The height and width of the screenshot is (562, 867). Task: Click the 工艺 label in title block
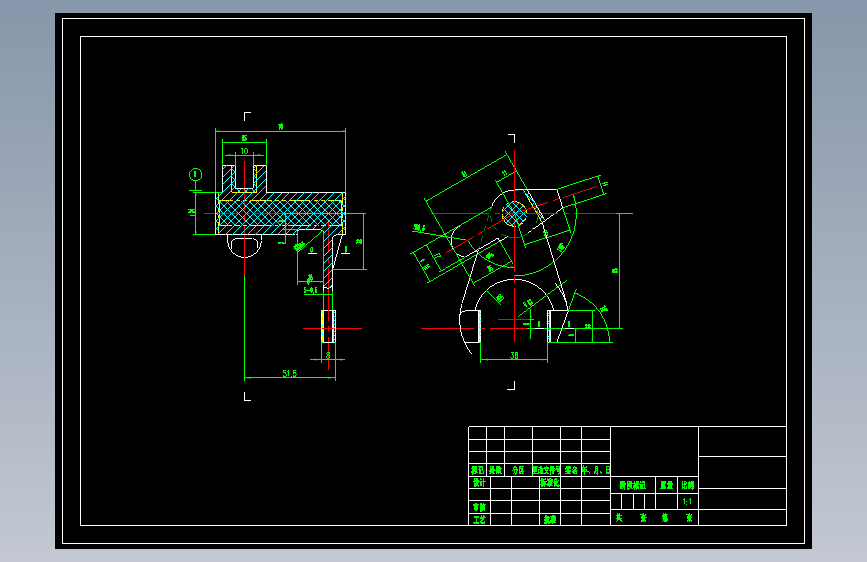point(479,519)
